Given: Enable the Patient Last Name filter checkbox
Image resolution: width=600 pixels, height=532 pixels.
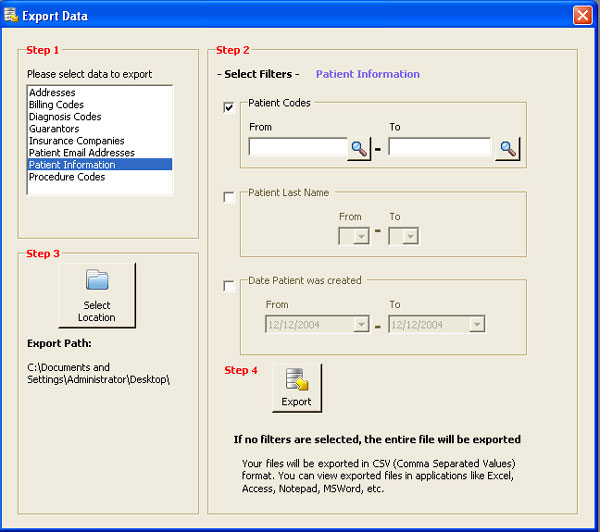Looking at the screenshot, I should click(x=230, y=197).
